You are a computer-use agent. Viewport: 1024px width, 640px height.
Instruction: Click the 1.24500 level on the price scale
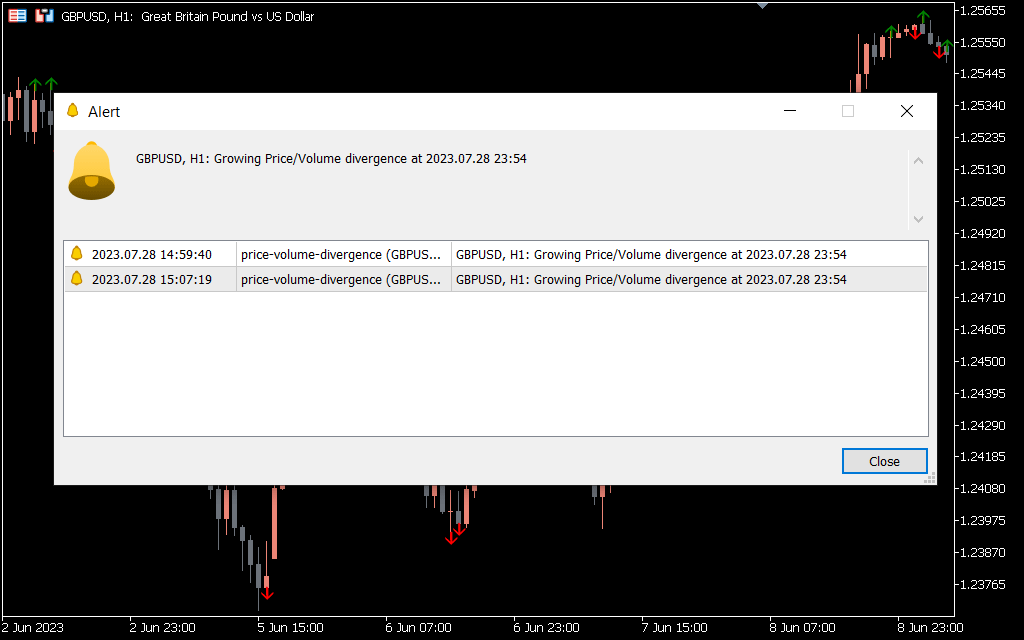[980, 361]
